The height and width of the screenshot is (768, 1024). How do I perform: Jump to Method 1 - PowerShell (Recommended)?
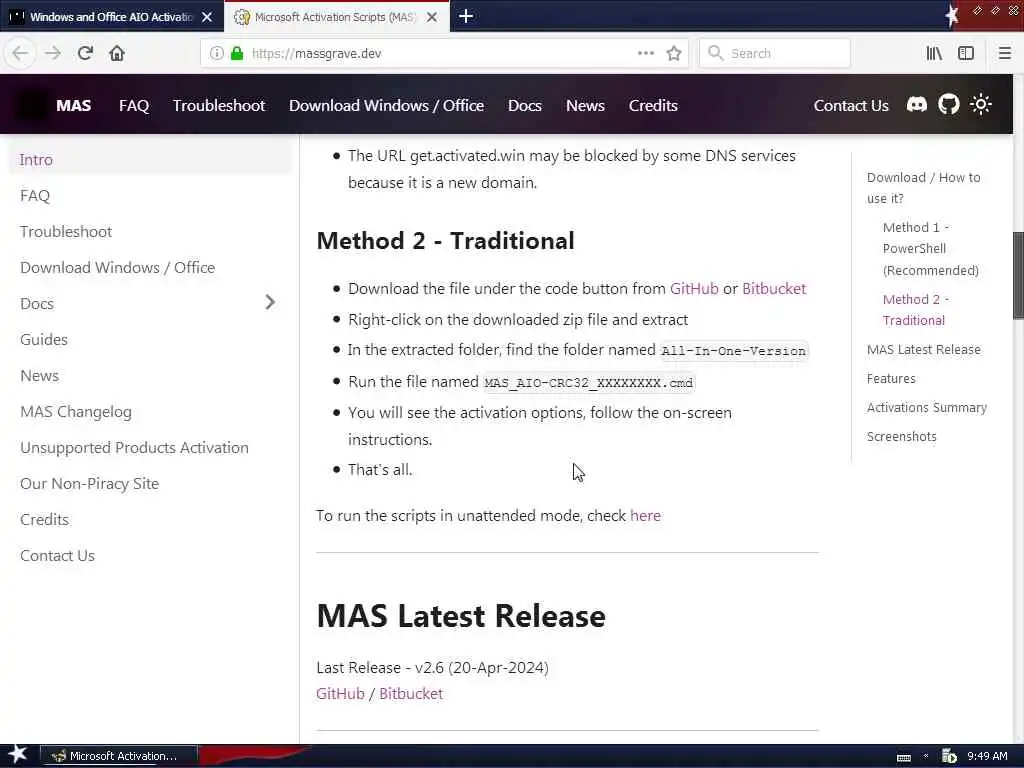point(931,248)
